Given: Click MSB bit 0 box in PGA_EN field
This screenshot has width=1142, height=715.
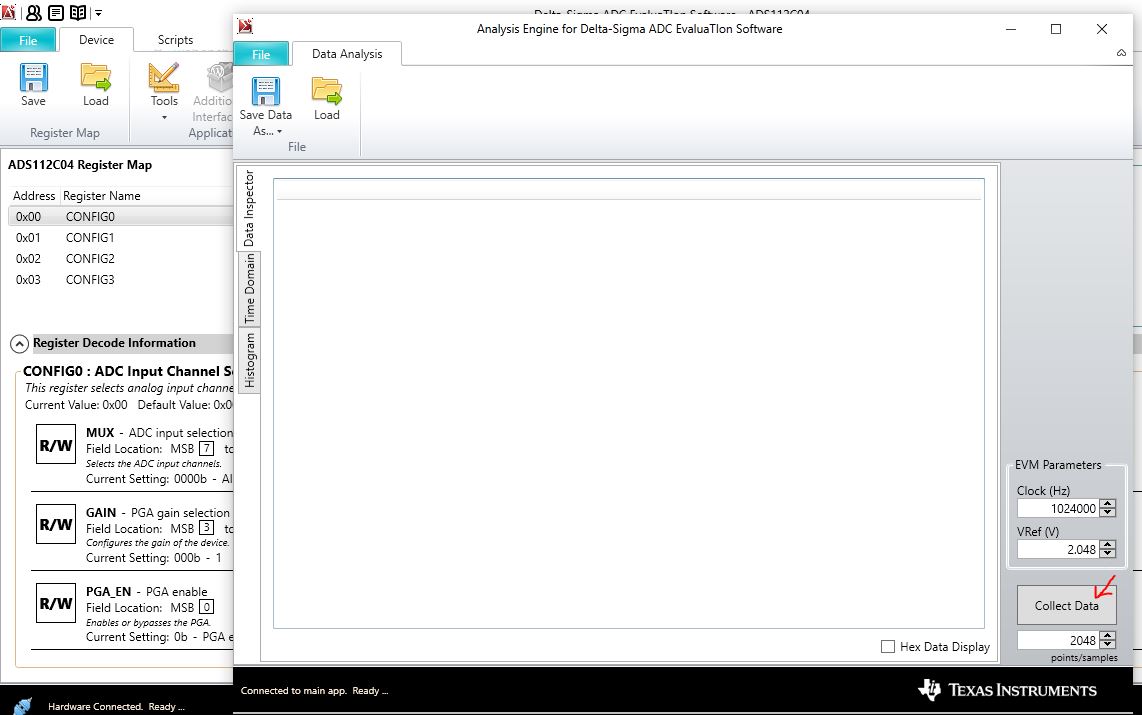Looking at the screenshot, I should pyautogui.click(x=207, y=607).
